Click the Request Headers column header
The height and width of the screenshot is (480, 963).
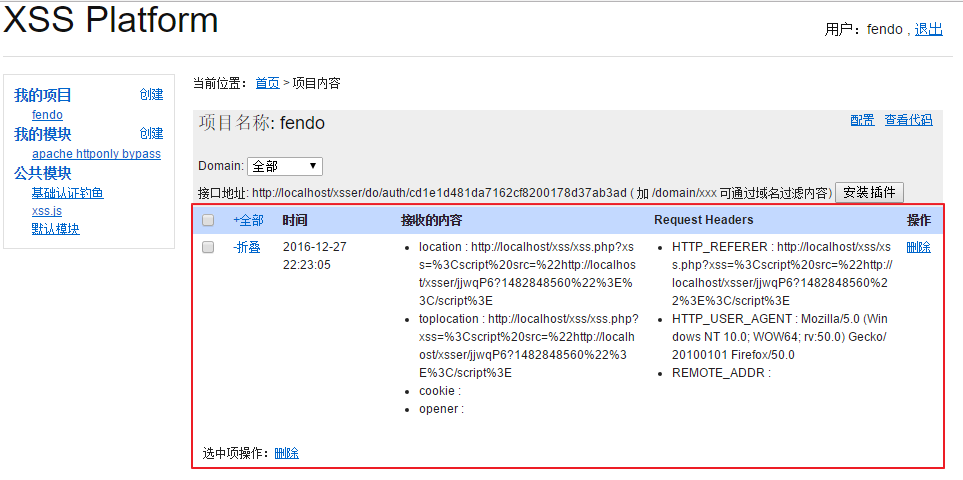pyautogui.click(x=703, y=220)
